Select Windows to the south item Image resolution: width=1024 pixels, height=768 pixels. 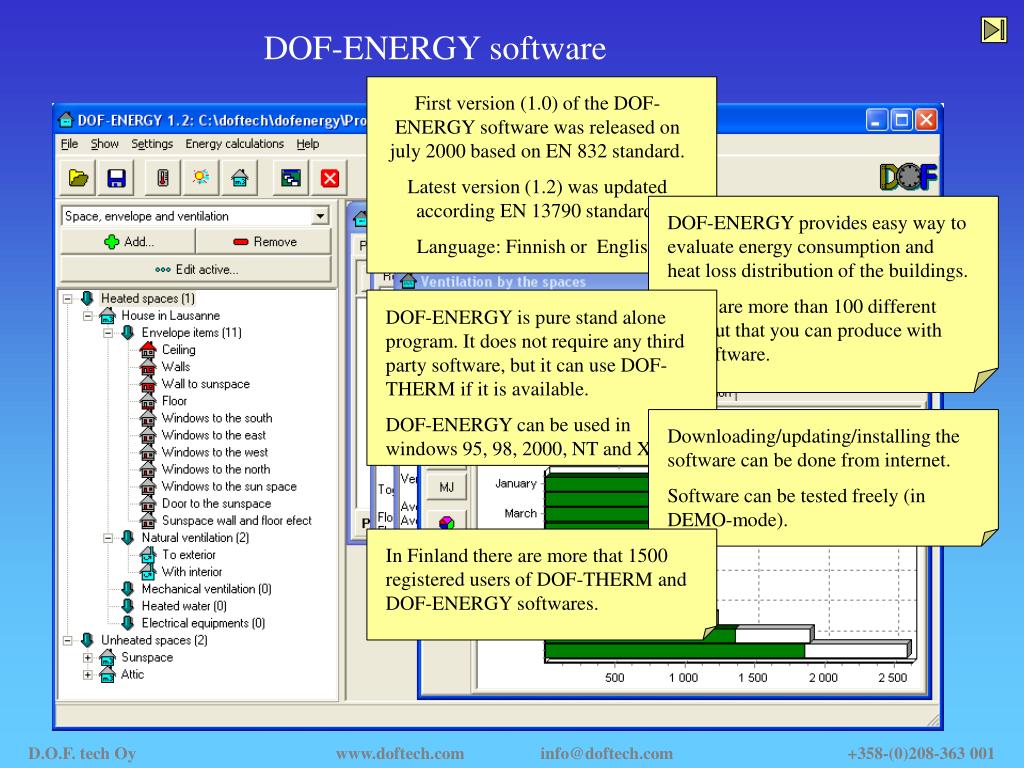(x=217, y=418)
